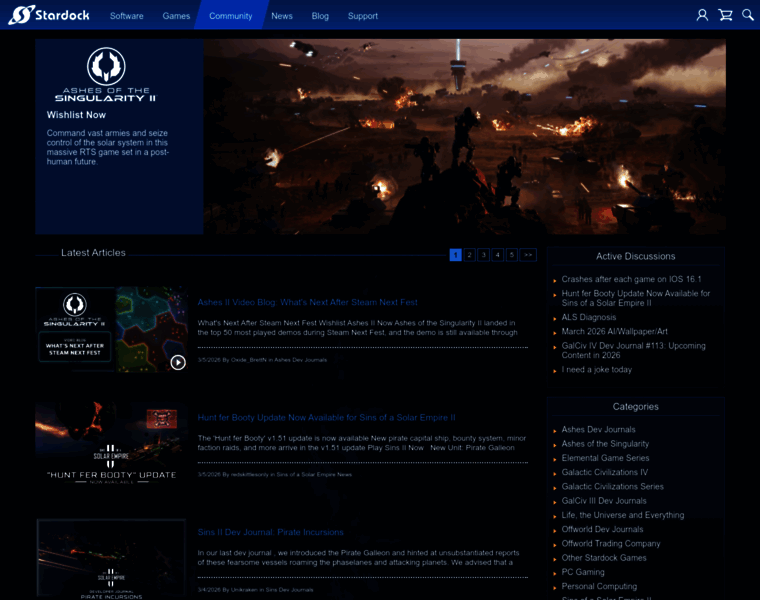Screen dimensions: 760x600
Task: Open the GalCiv III Dev Journals category
Action: tap(603, 501)
